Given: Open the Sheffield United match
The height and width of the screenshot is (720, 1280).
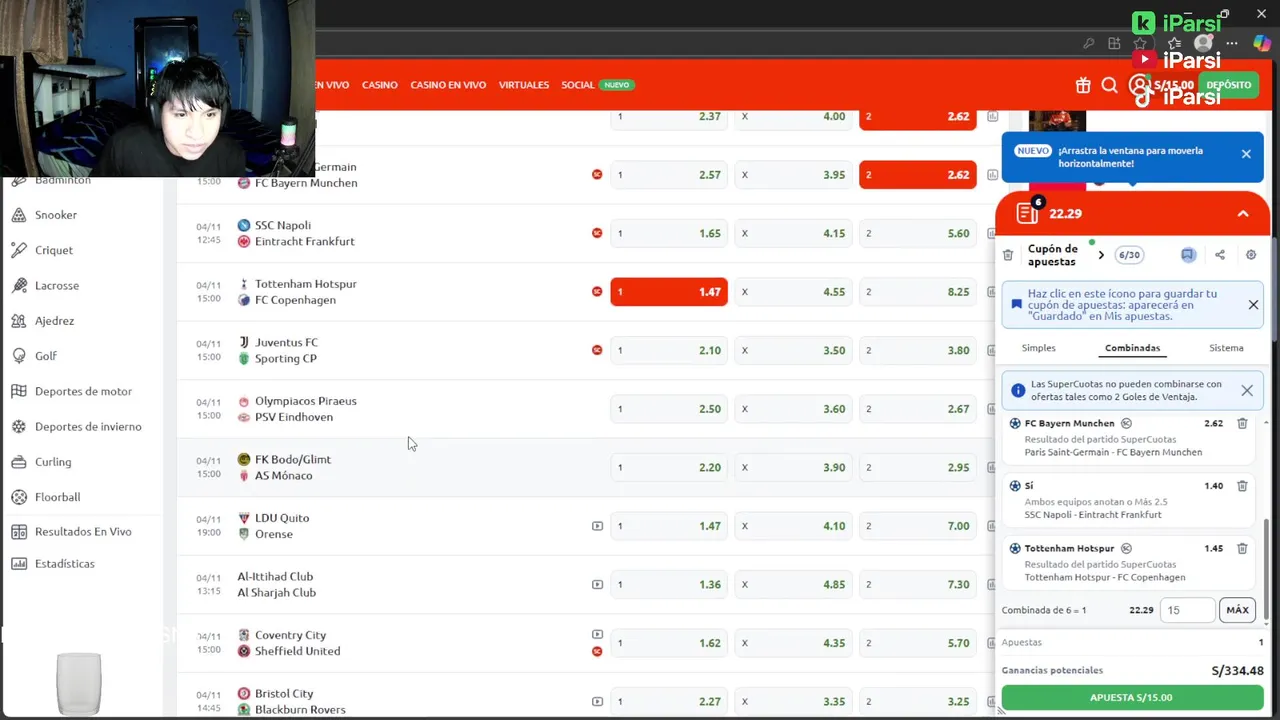Looking at the screenshot, I should pyautogui.click(x=297, y=651).
